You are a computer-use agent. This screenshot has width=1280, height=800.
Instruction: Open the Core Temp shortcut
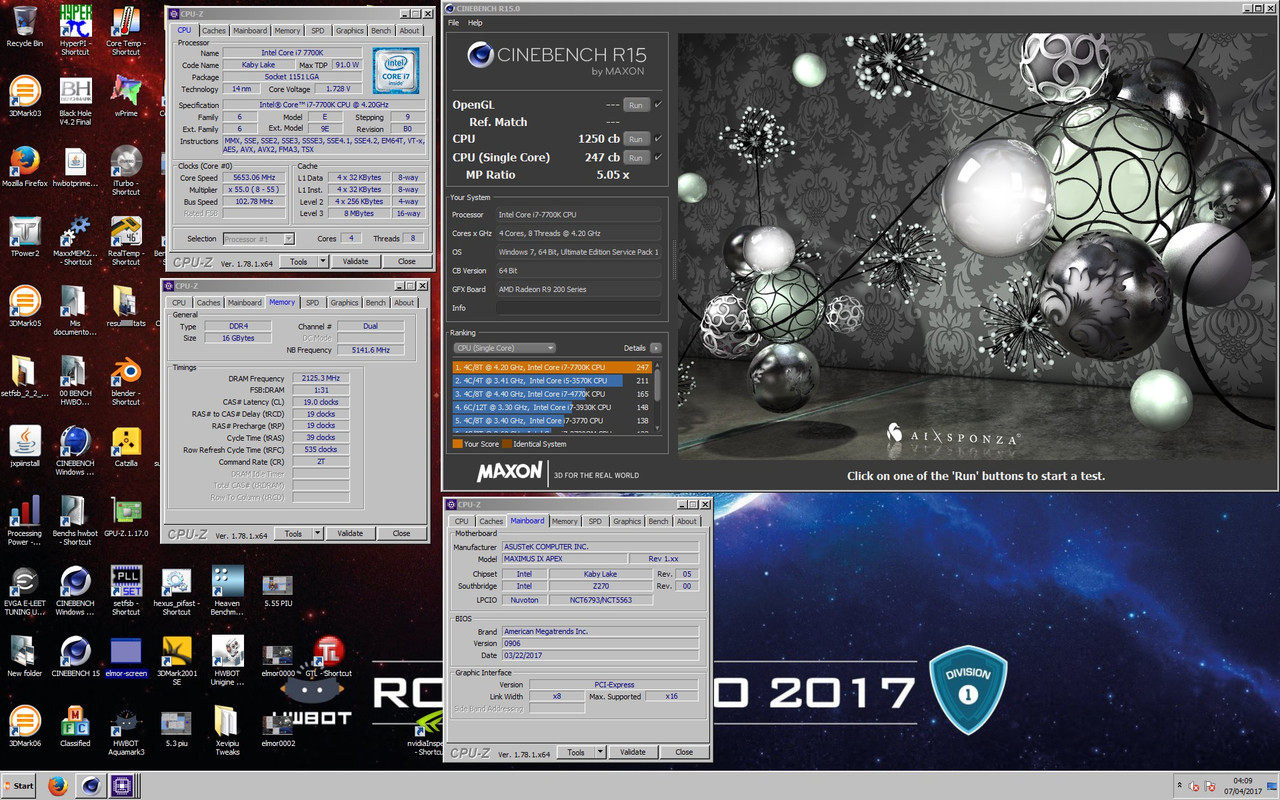coord(125,28)
